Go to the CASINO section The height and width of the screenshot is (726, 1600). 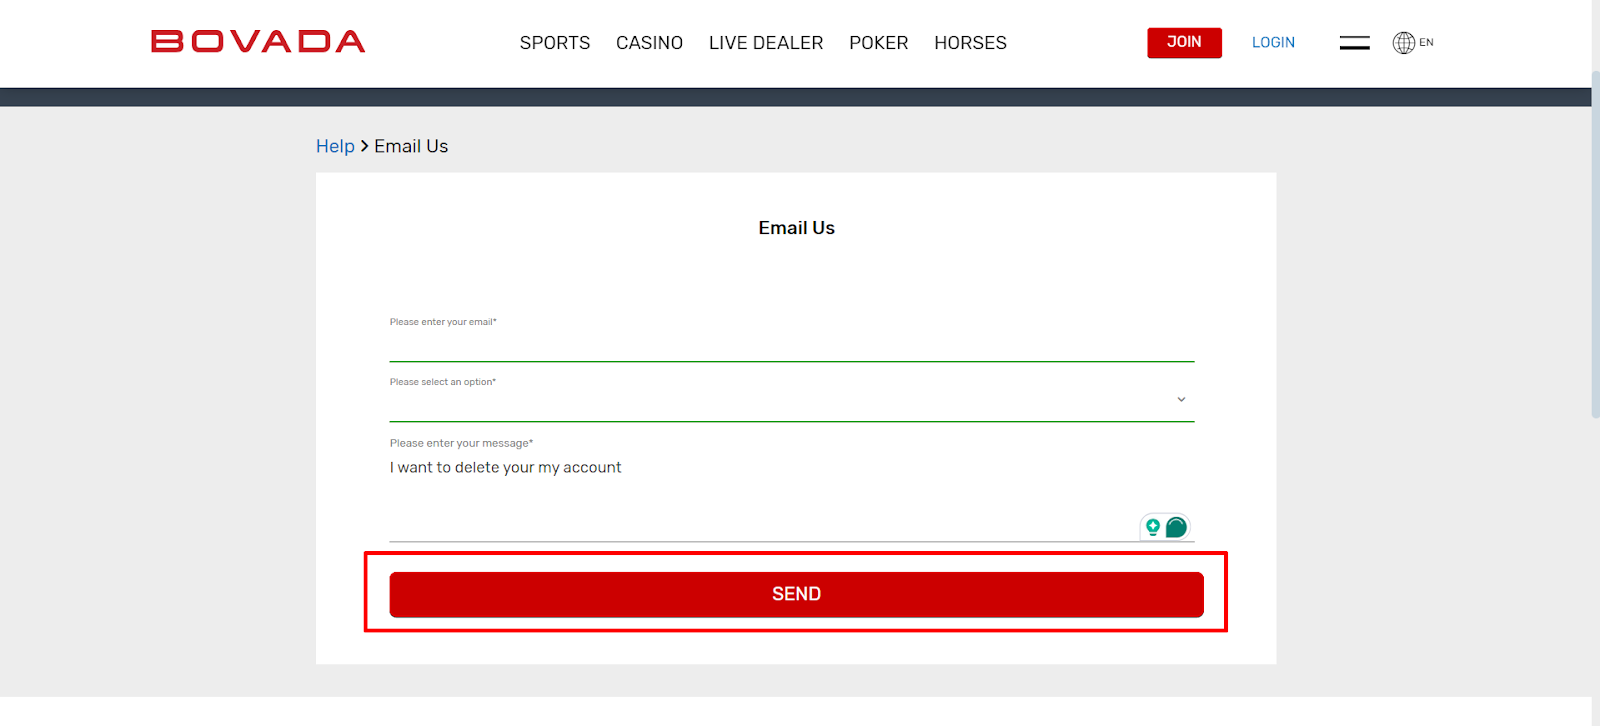649,43
